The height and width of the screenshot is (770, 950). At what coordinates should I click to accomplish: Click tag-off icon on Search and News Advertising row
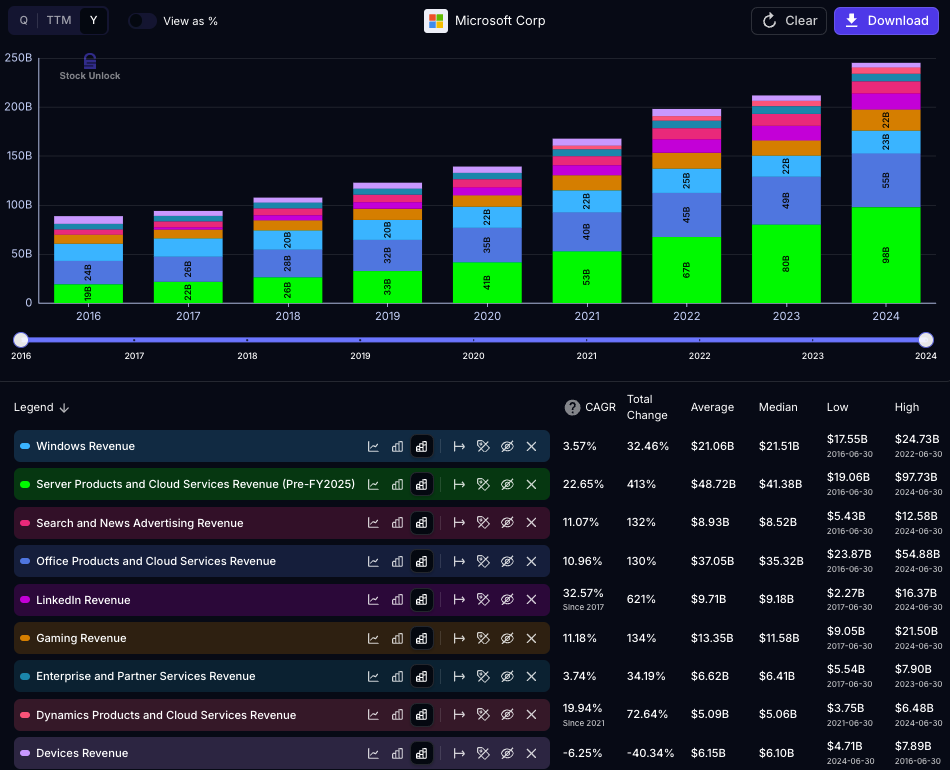pos(483,523)
